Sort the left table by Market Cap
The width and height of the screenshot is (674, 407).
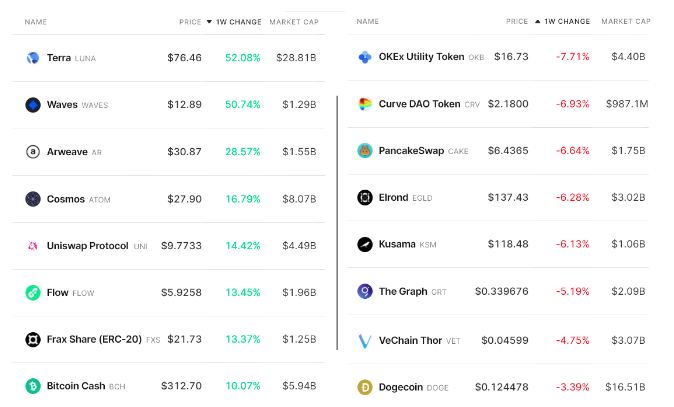[x=296, y=21]
